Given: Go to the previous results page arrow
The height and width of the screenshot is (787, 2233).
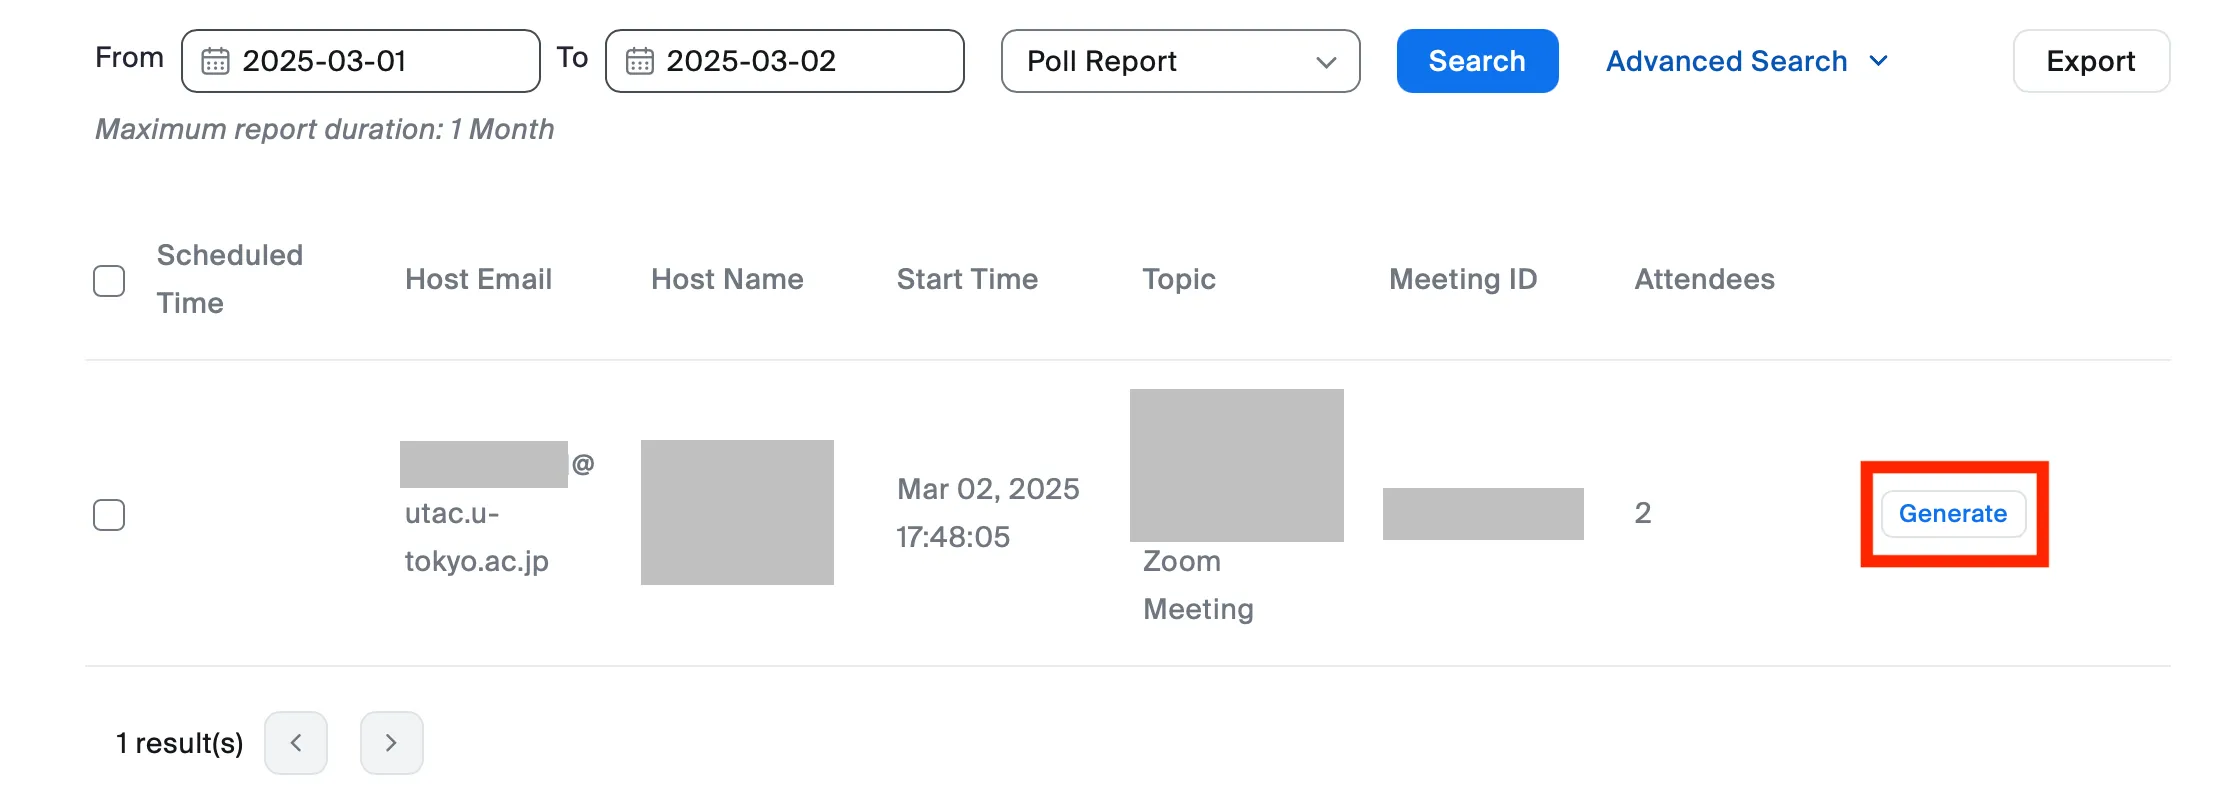Looking at the screenshot, I should (296, 742).
